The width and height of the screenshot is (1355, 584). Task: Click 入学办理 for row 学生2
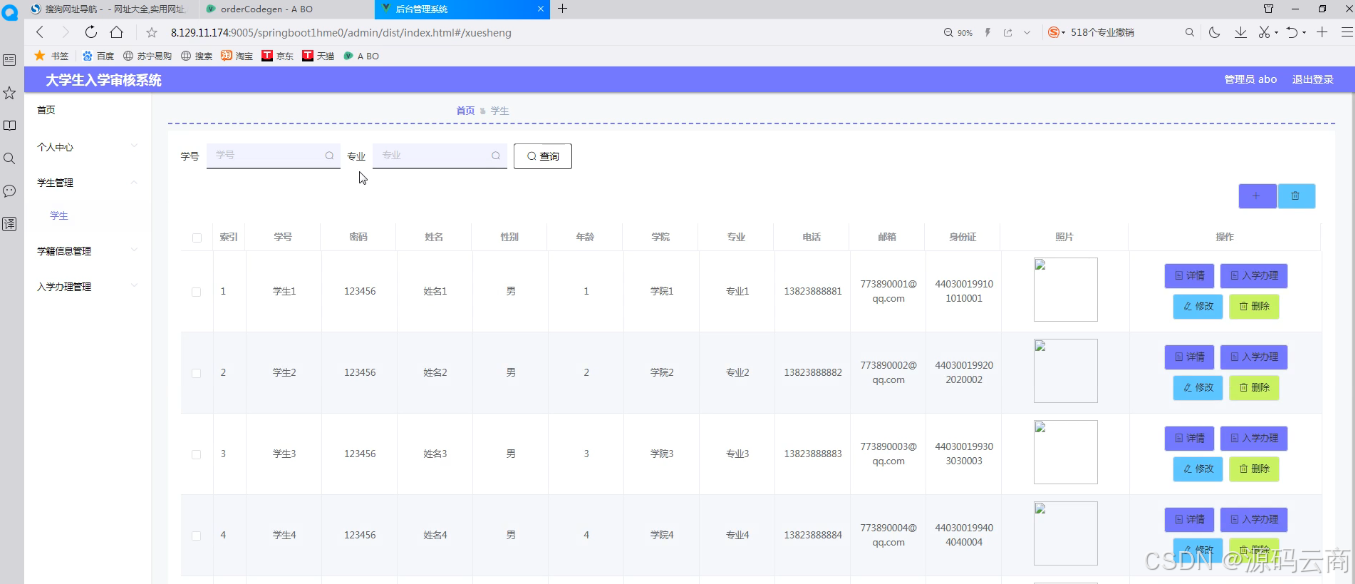point(1254,357)
